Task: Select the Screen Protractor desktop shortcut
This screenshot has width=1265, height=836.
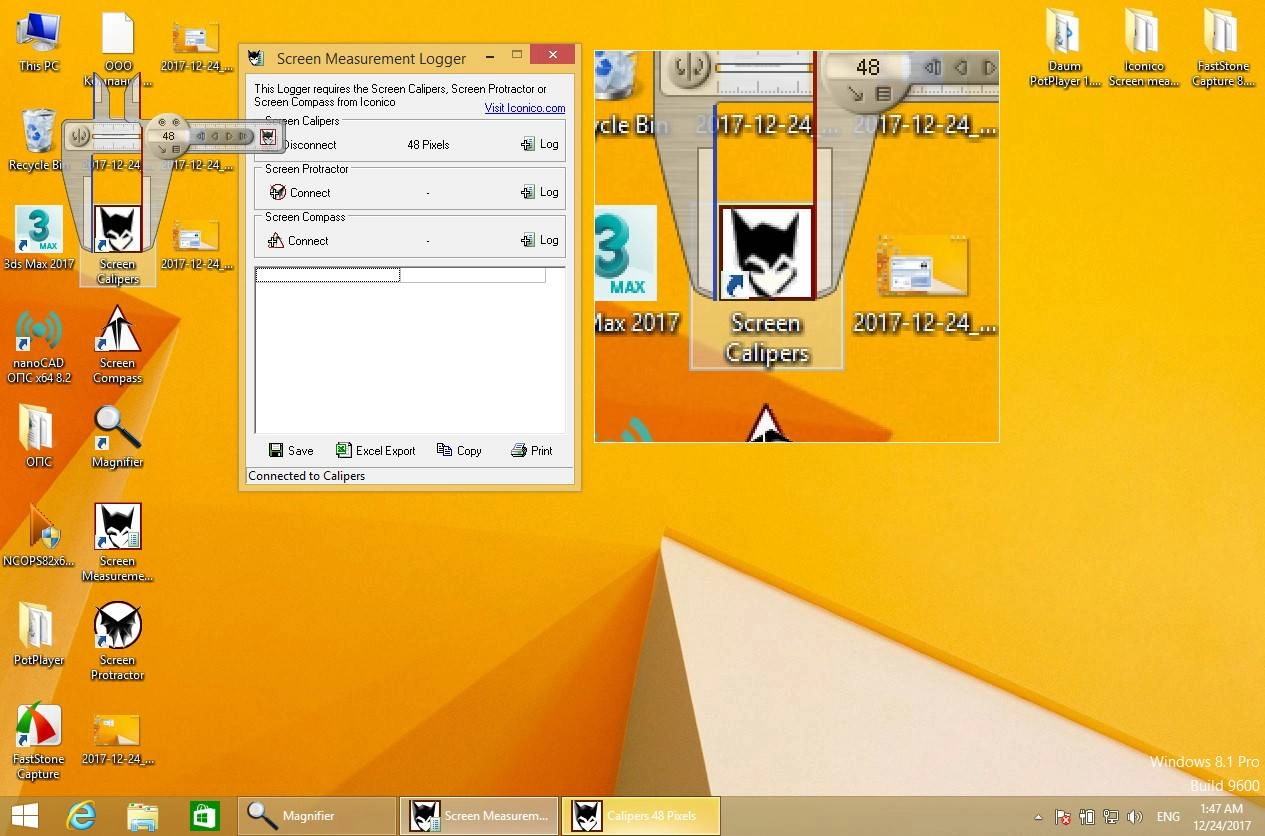Action: [117, 641]
